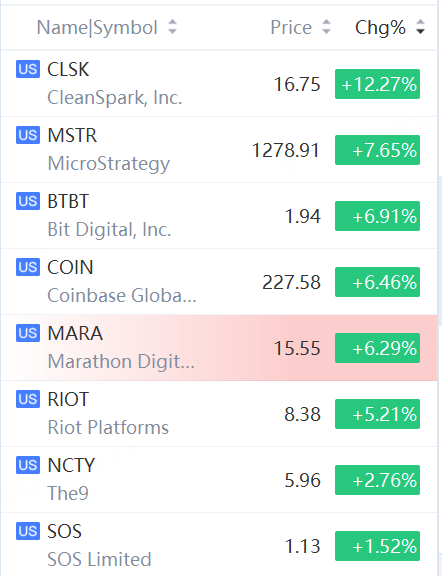Click the Chg% column header label

coord(380,28)
